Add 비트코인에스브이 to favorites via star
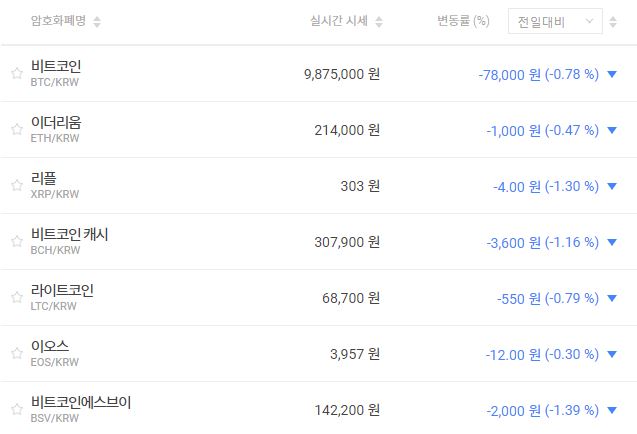The width and height of the screenshot is (637, 434). (16, 409)
